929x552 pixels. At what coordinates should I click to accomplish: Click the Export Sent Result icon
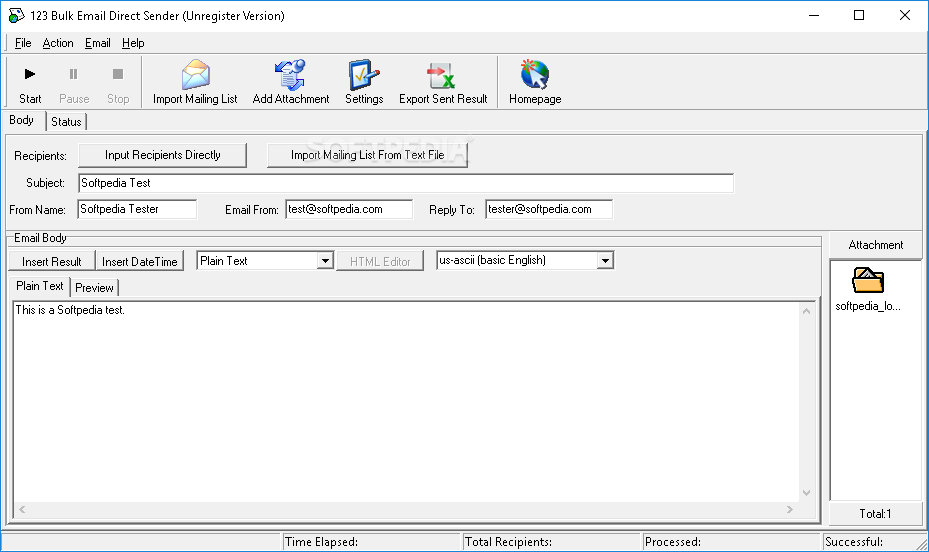click(x=442, y=75)
